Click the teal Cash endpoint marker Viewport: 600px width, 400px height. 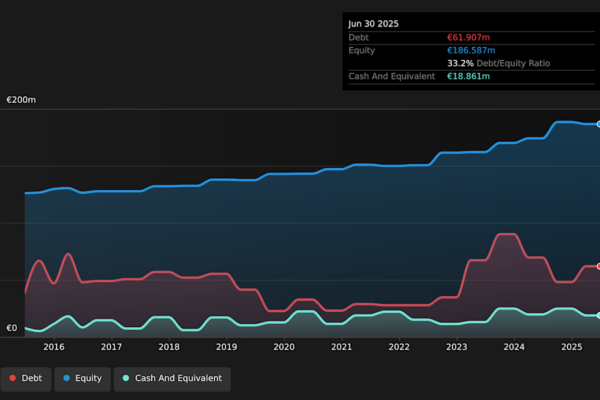598,315
